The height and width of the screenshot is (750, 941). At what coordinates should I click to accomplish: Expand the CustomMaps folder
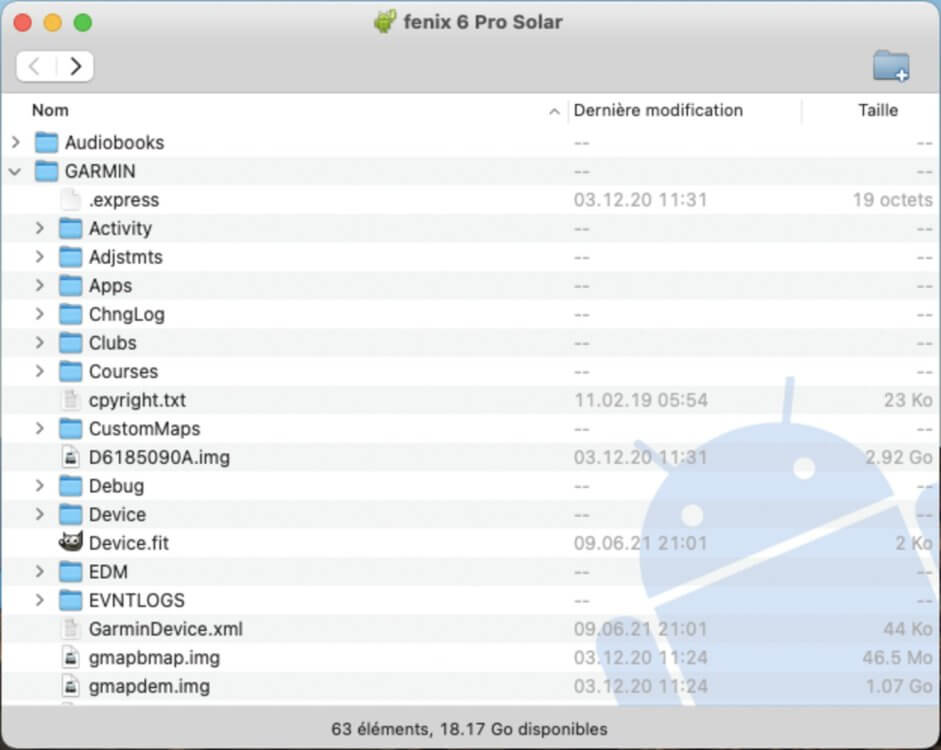click(40, 429)
